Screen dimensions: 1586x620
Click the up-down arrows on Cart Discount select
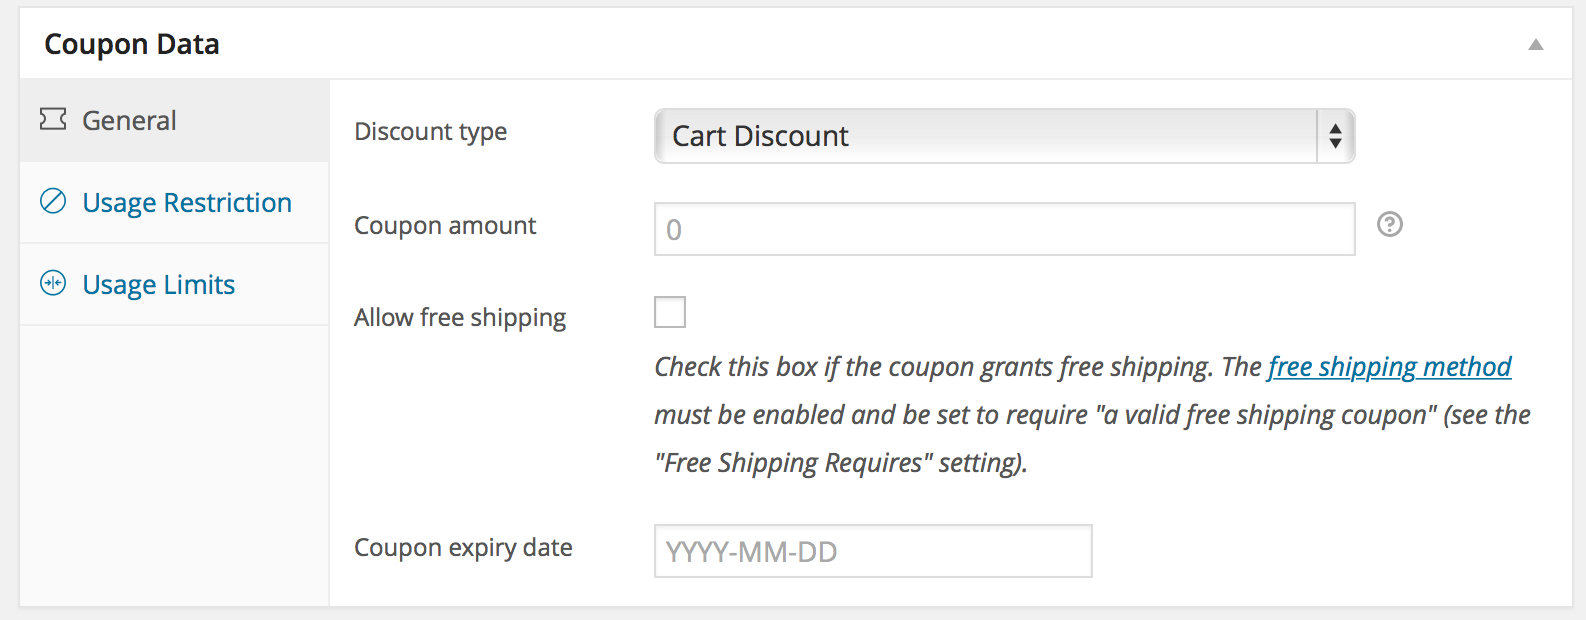[1336, 136]
